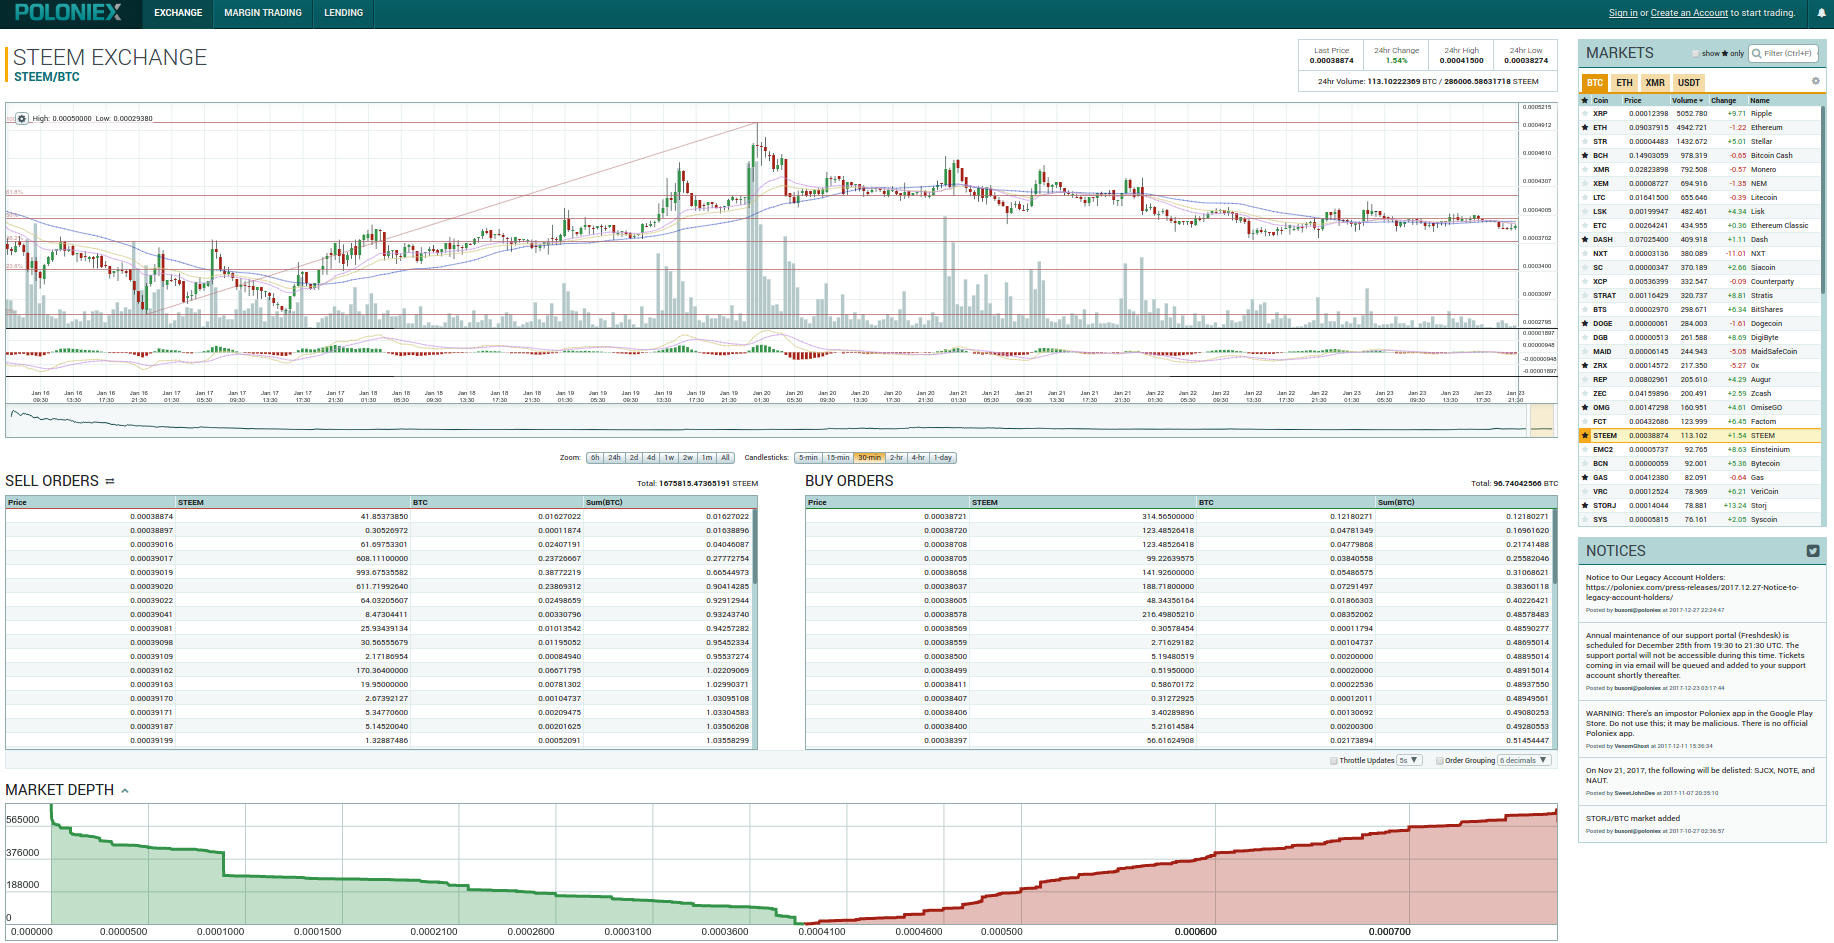Open the Lending tab
The image size is (1834, 943).
[x=343, y=13]
